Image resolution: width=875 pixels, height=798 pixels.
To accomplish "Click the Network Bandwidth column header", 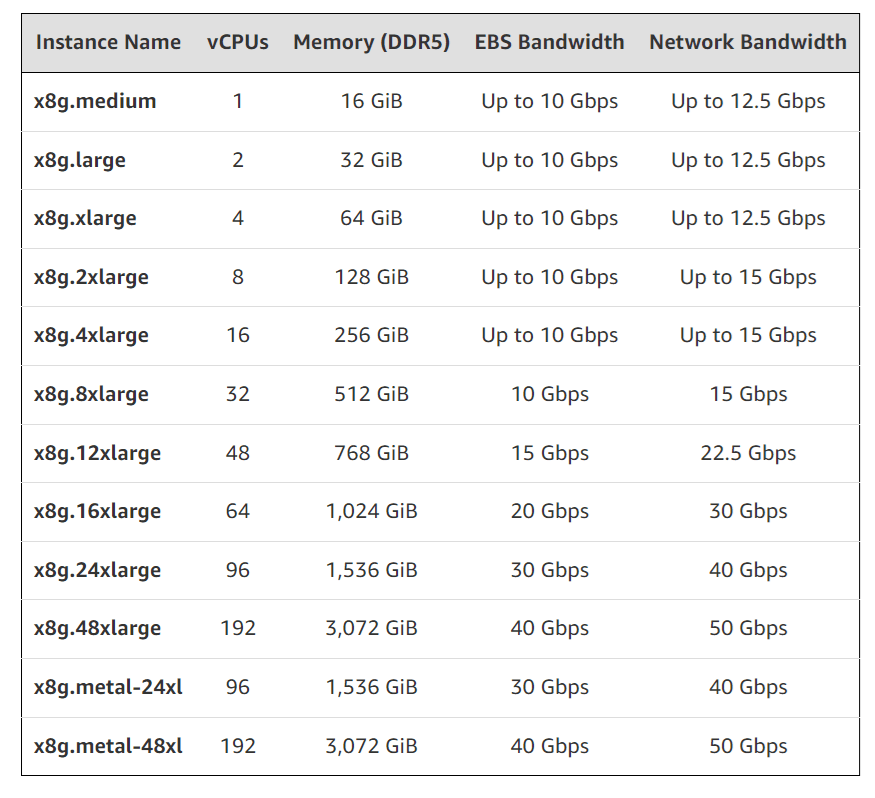I will [747, 42].
